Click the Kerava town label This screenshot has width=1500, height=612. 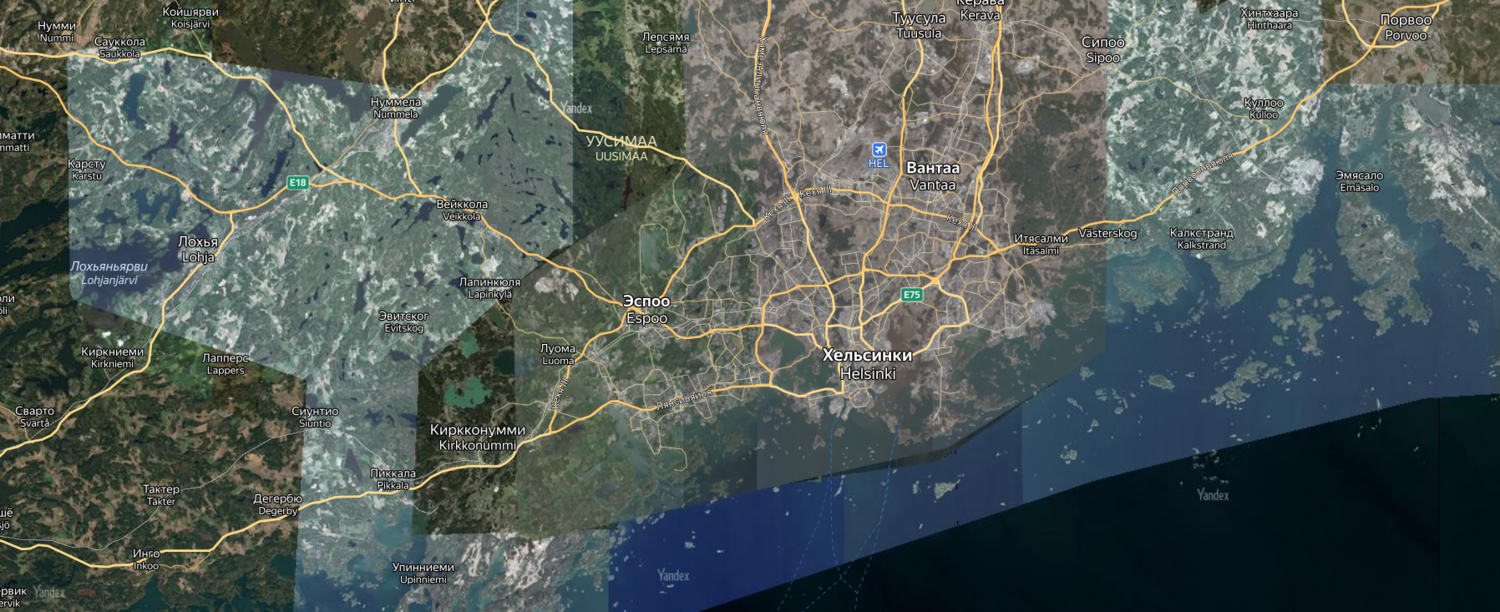(978, 8)
